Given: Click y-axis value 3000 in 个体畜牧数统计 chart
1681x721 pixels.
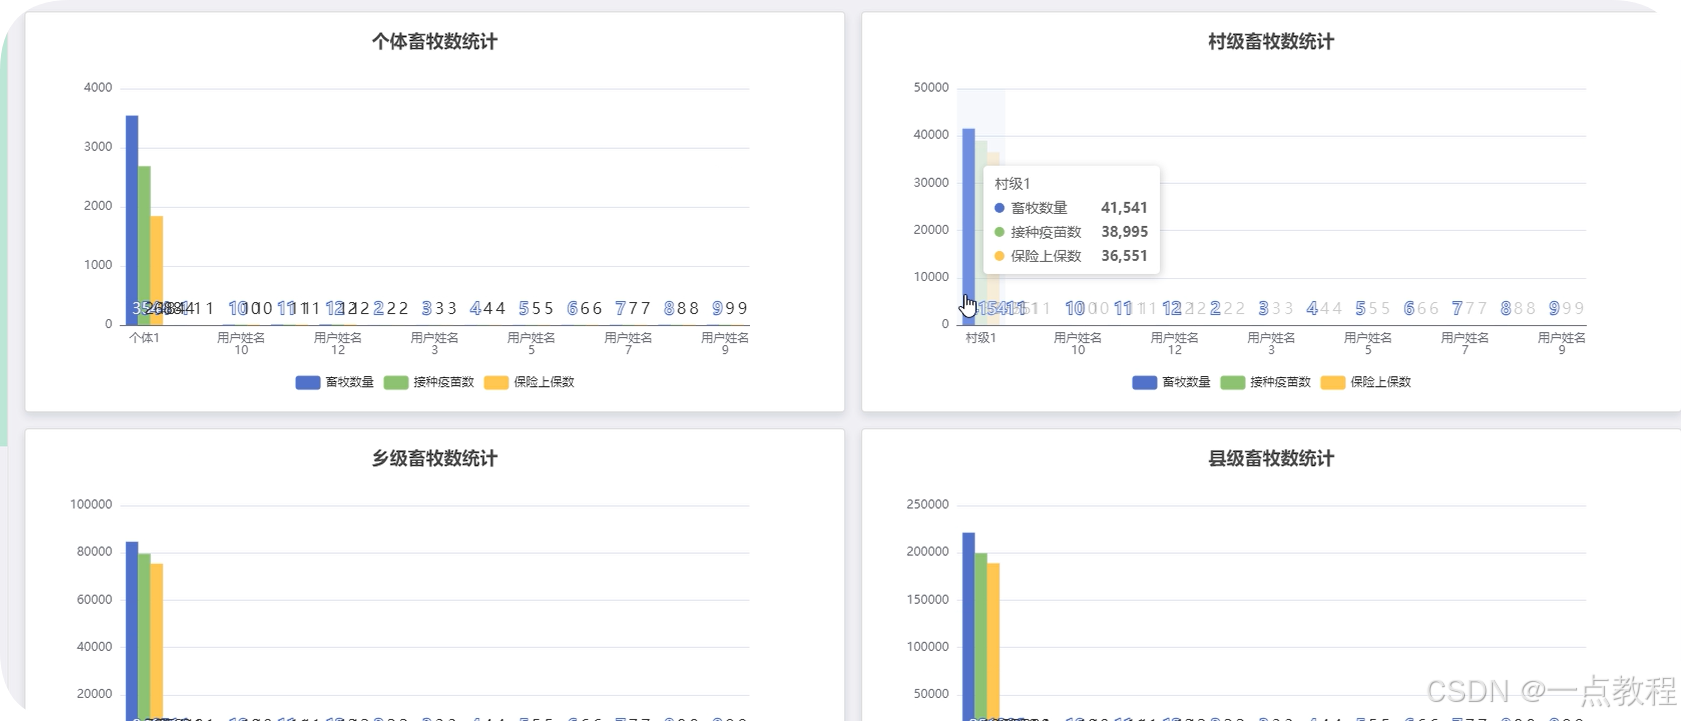Looking at the screenshot, I should (x=98, y=147).
